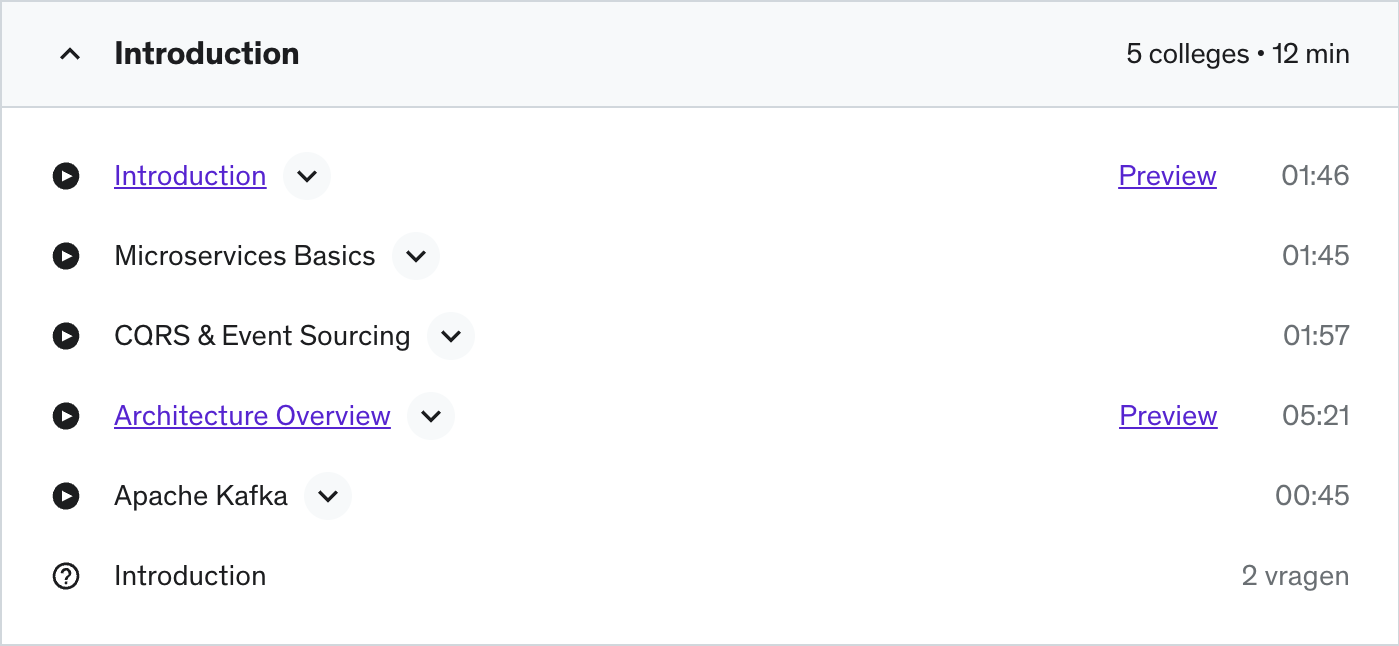Viewport: 1399px width, 646px height.
Task: Click the Apache Kafka lecture title
Action: pyautogui.click(x=201, y=496)
